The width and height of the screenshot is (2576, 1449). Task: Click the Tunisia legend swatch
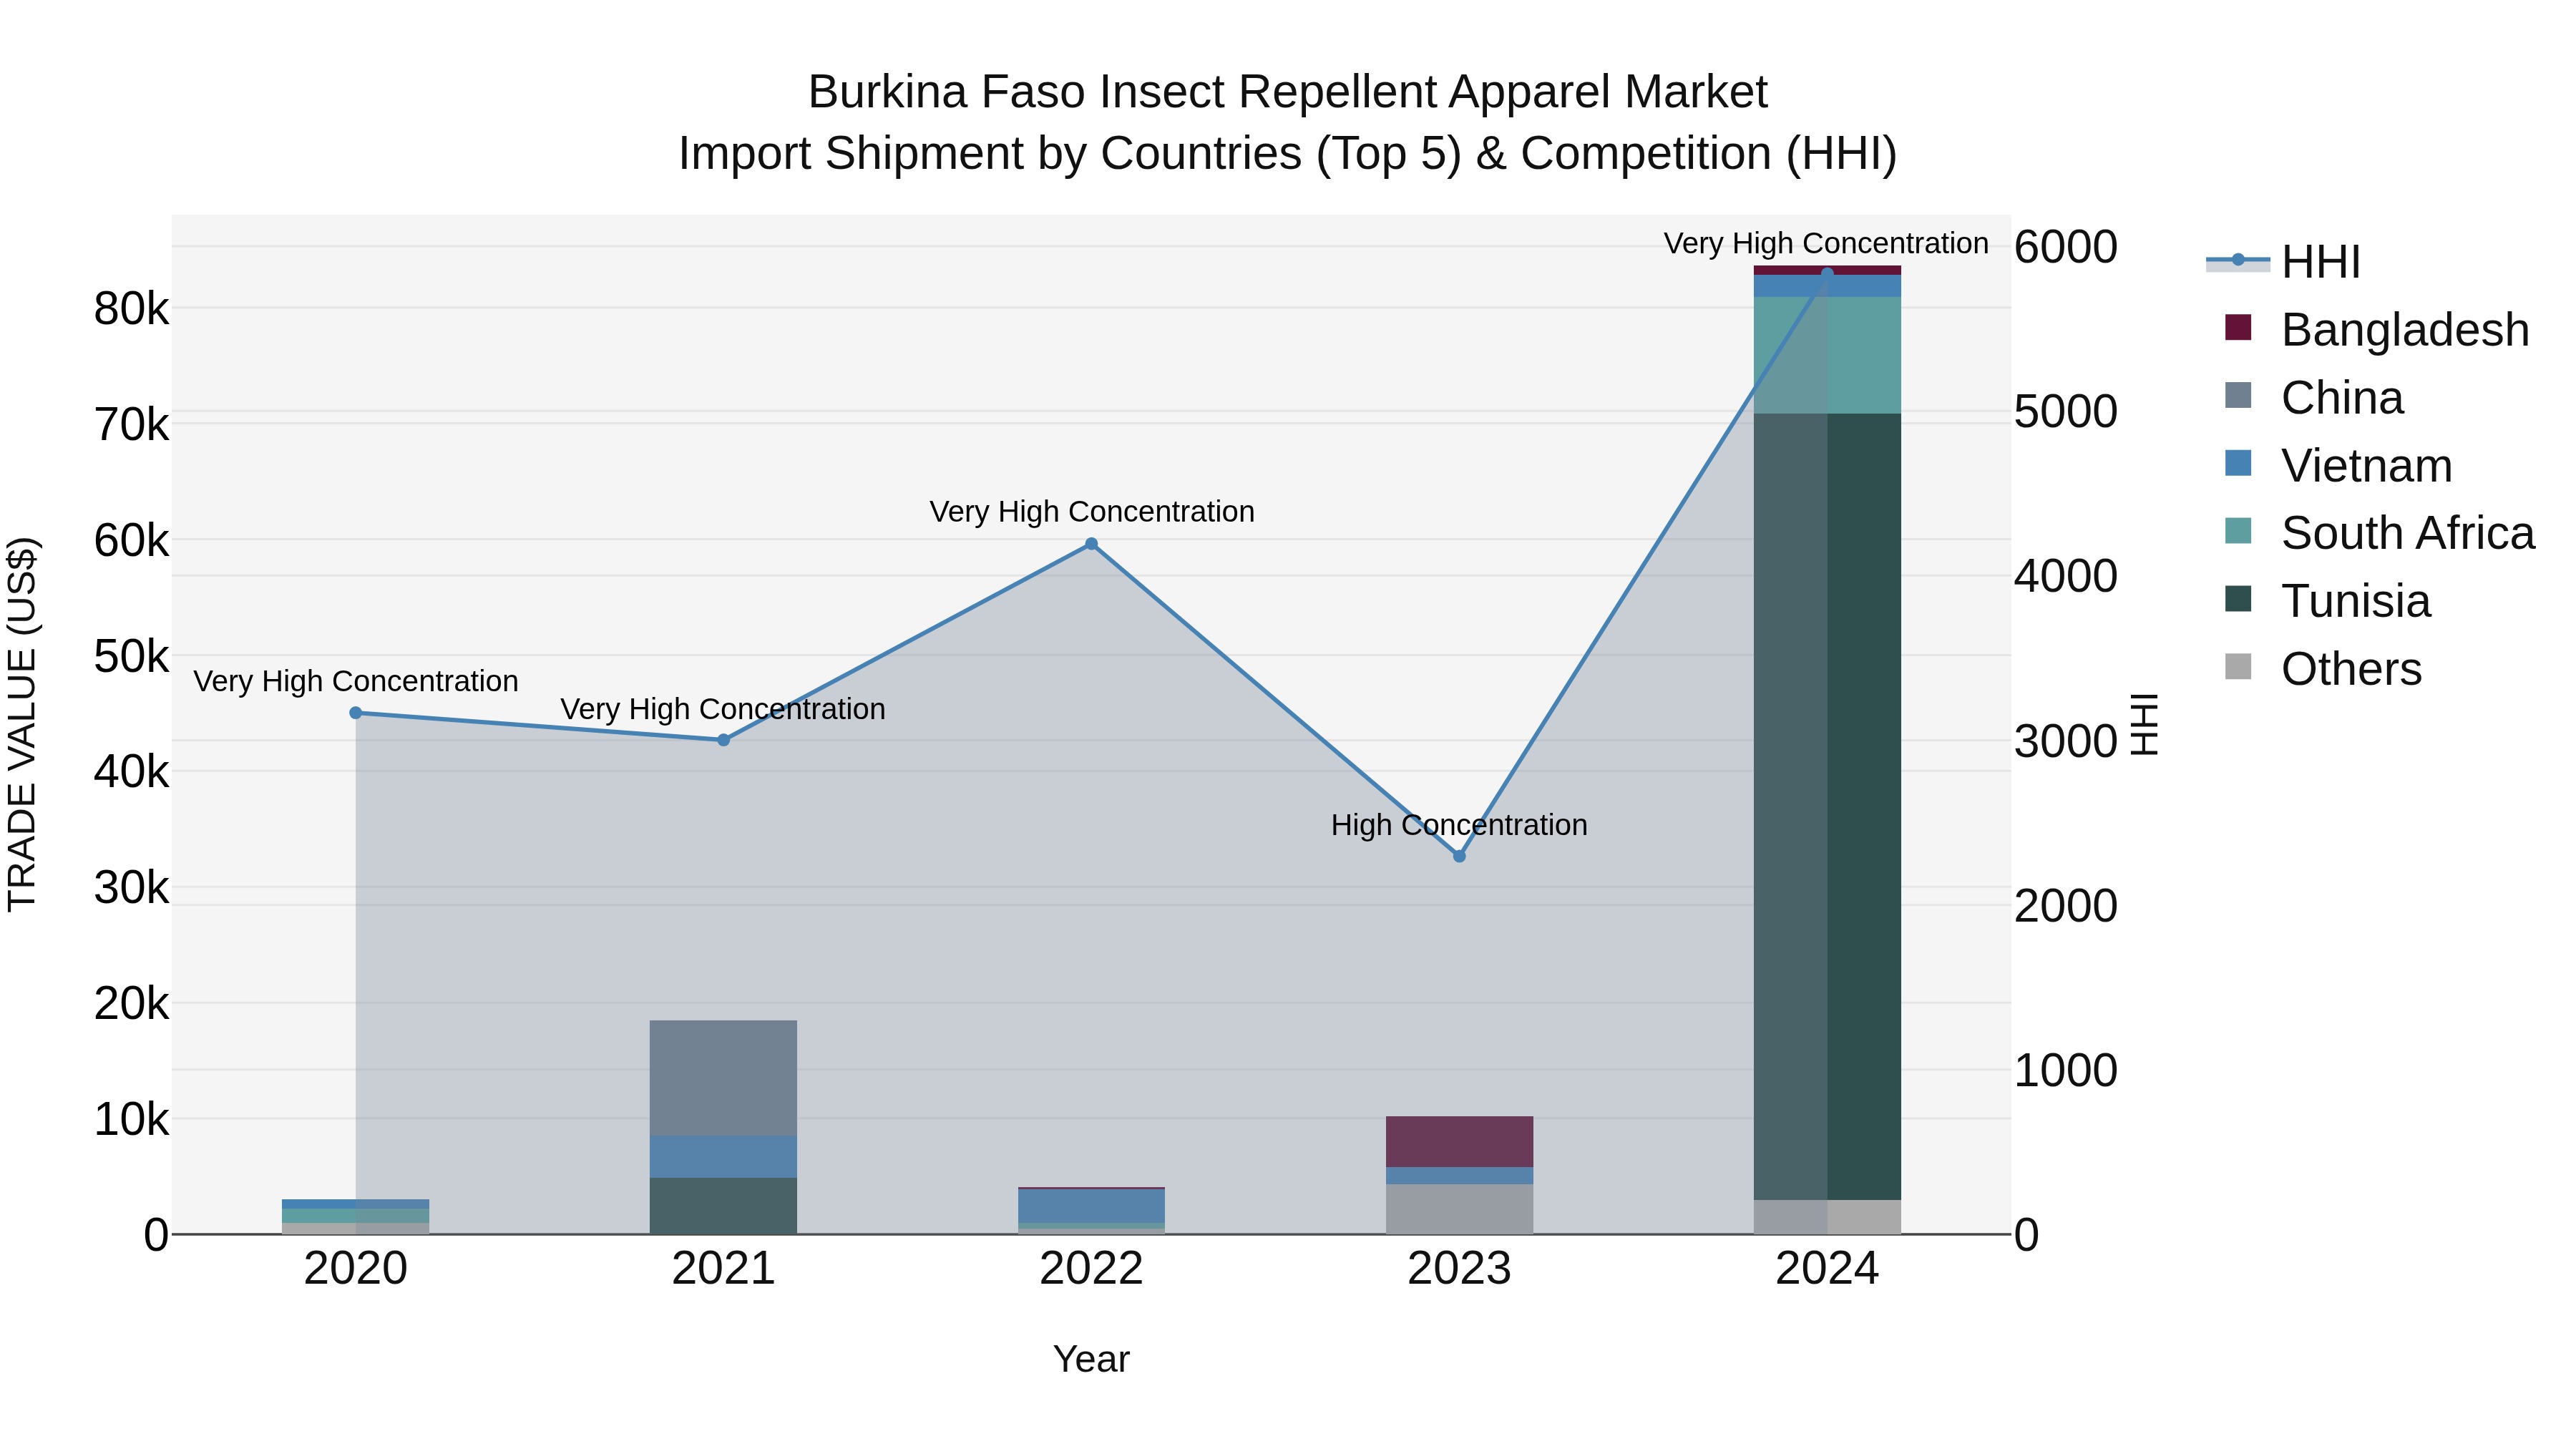pyautogui.click(x=2238, y=599)
